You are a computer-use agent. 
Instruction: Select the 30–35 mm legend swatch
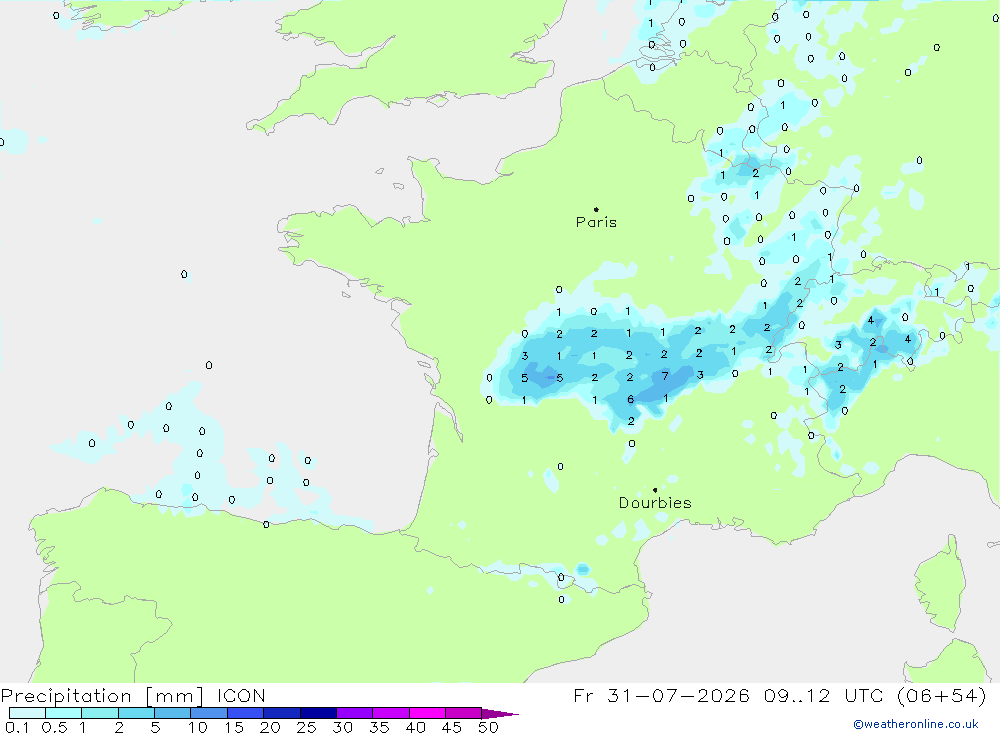[x=355, y=713]
